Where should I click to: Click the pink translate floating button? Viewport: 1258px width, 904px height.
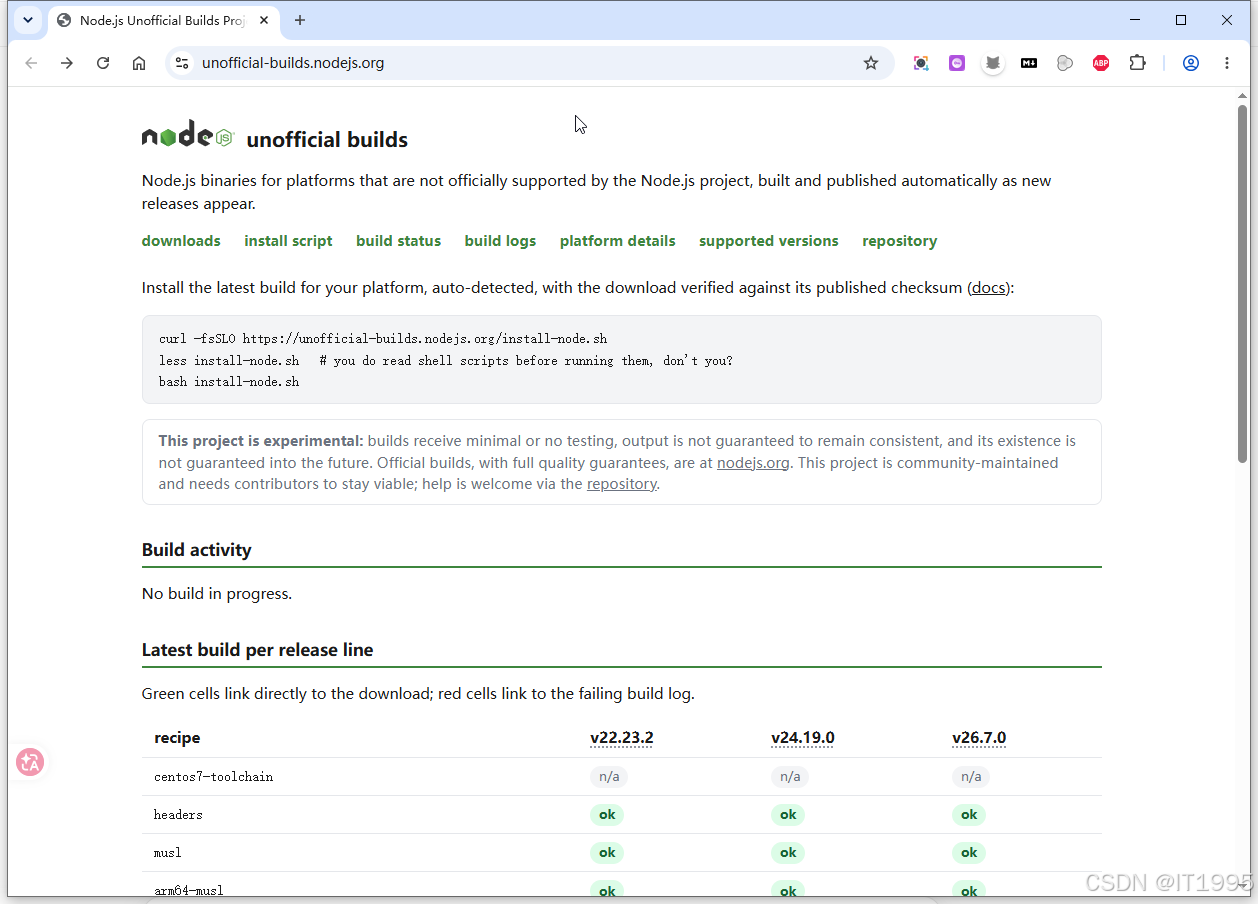(30, 762)
